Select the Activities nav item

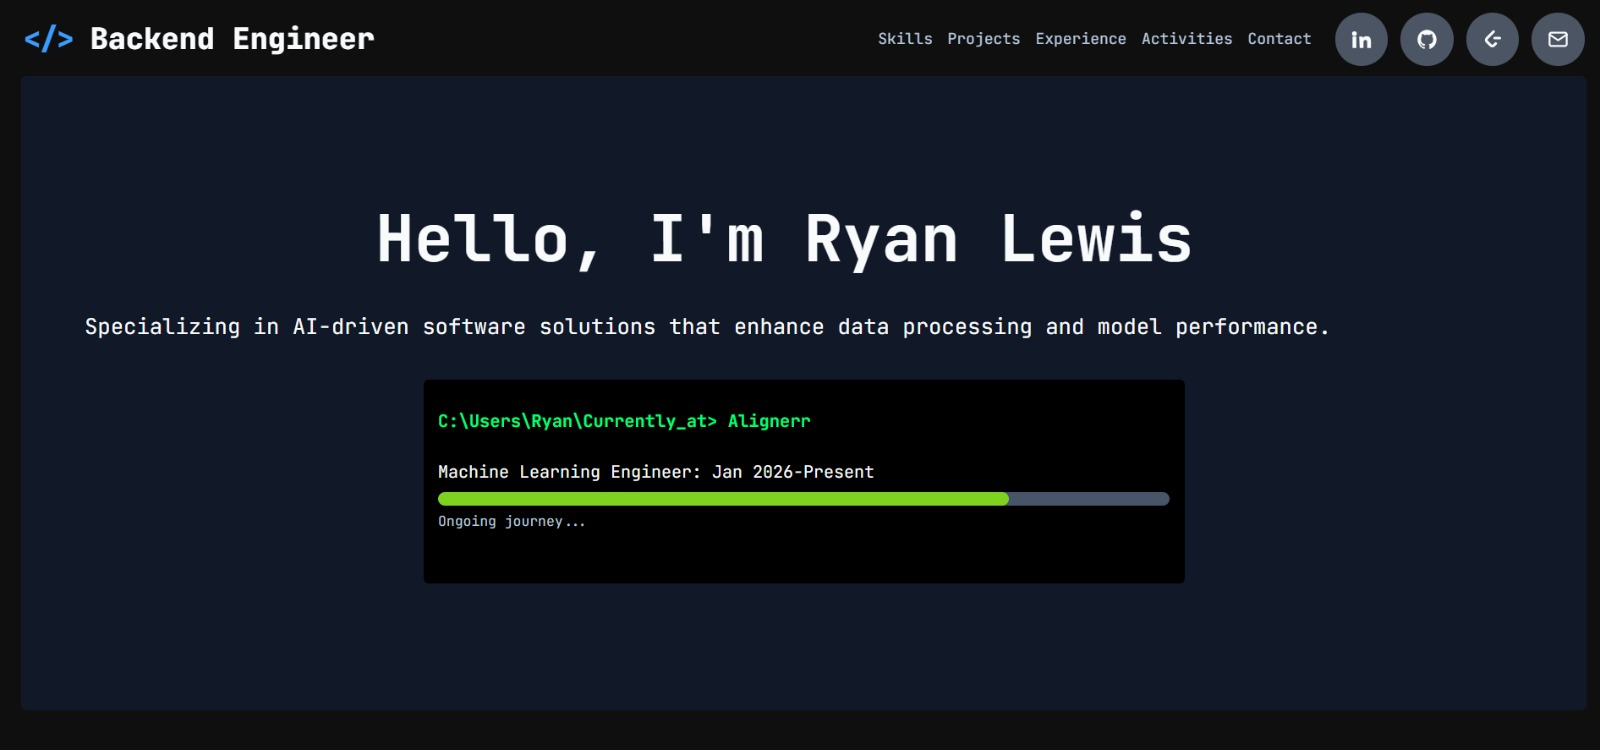[1187, 39]
